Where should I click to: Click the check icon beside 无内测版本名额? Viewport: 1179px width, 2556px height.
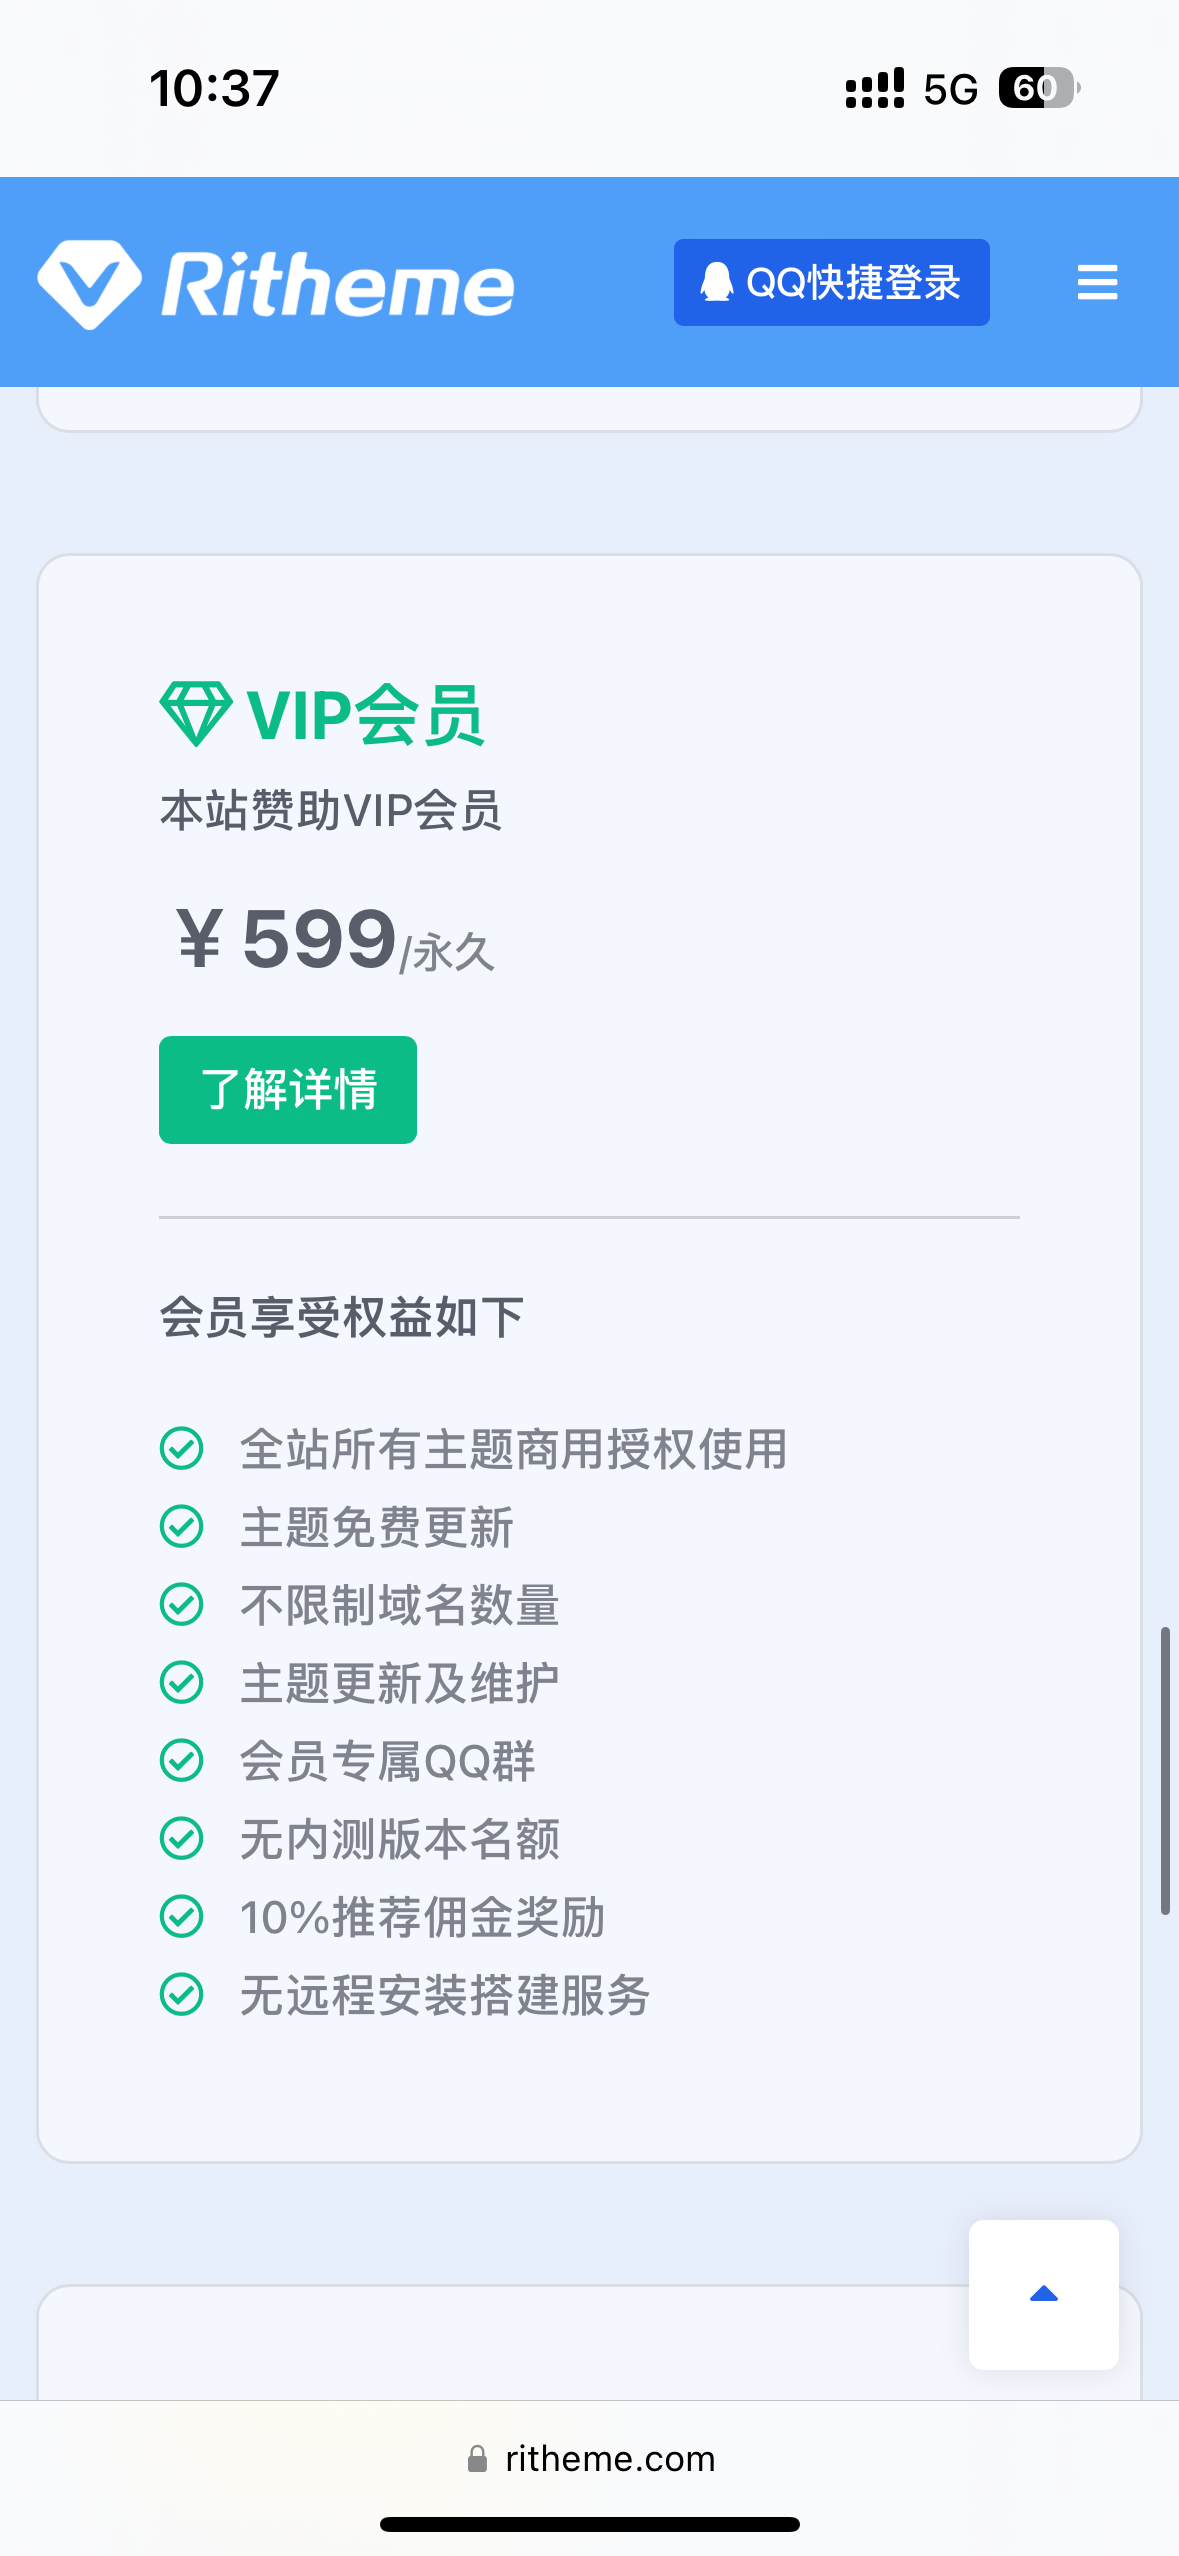point(182,1838)
